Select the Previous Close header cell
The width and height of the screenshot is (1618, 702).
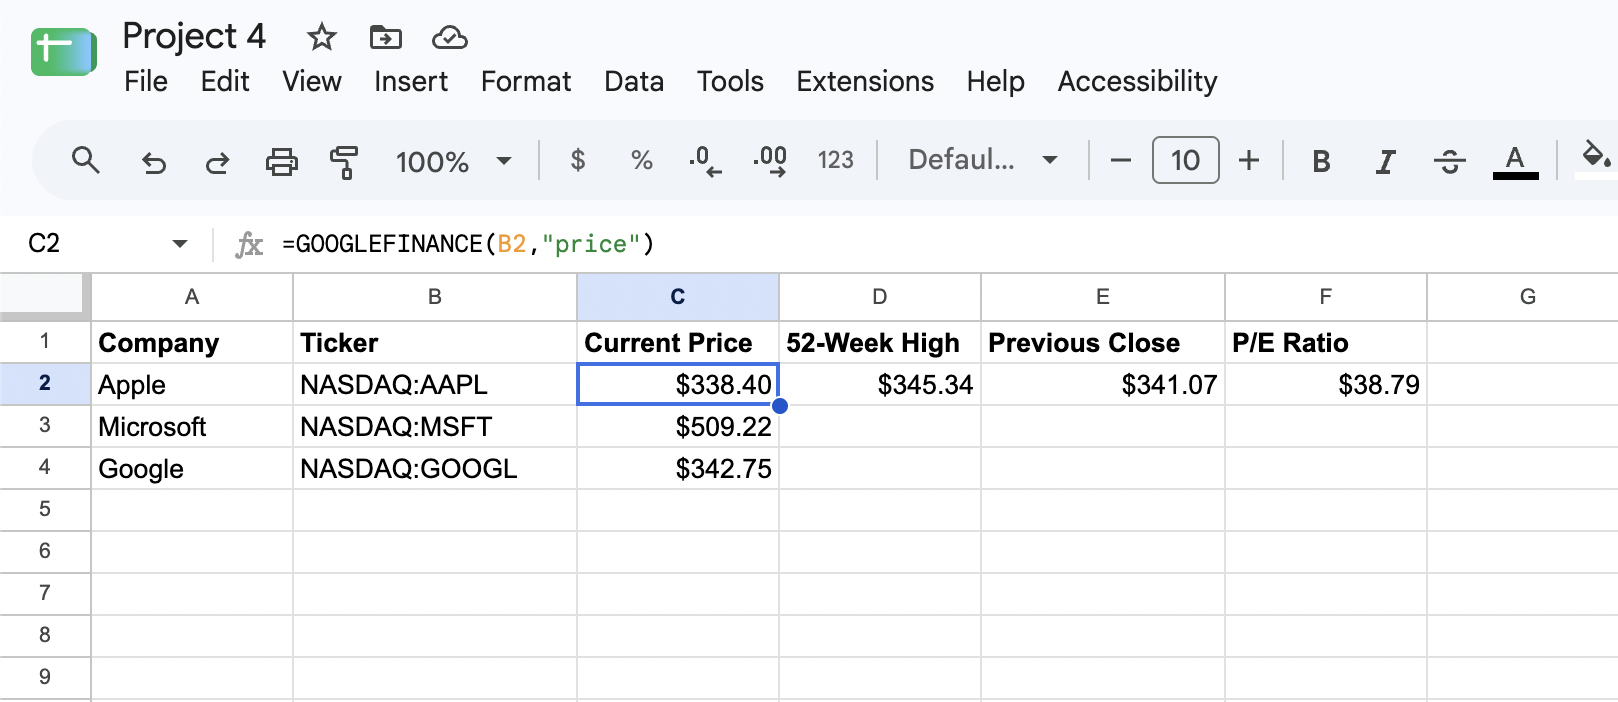point(1103,342)
